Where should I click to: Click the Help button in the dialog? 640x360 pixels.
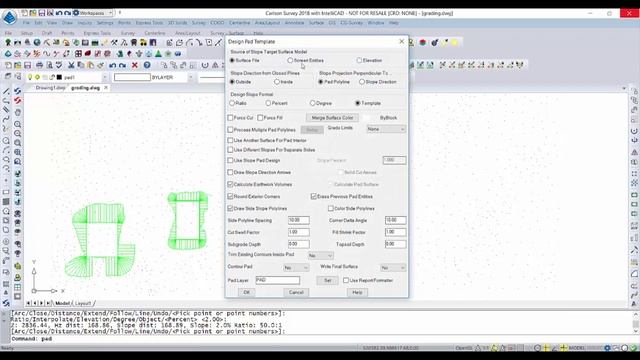click(357, 292)
